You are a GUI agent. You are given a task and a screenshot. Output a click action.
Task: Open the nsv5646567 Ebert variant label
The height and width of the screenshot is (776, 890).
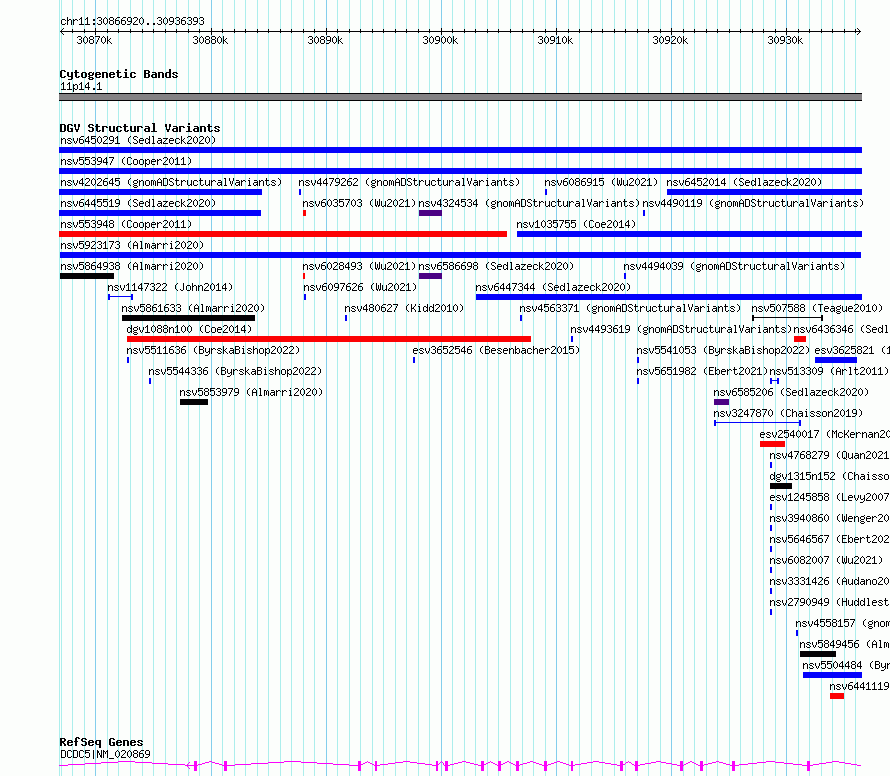(x=829, y=539)
